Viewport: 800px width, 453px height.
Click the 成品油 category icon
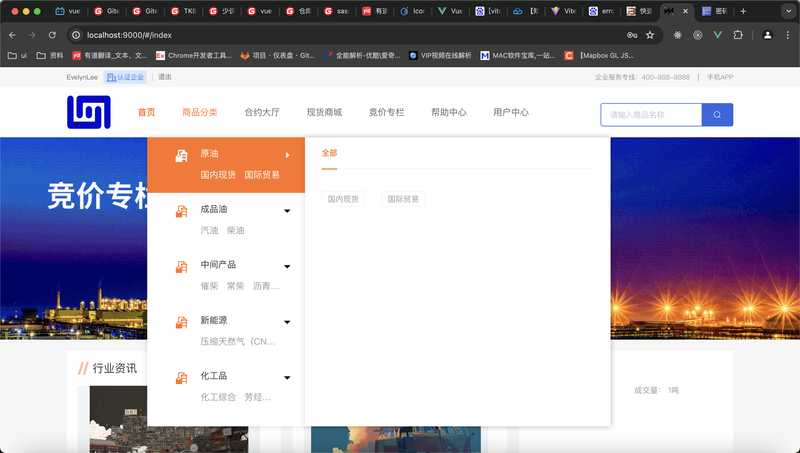point(181,211)
